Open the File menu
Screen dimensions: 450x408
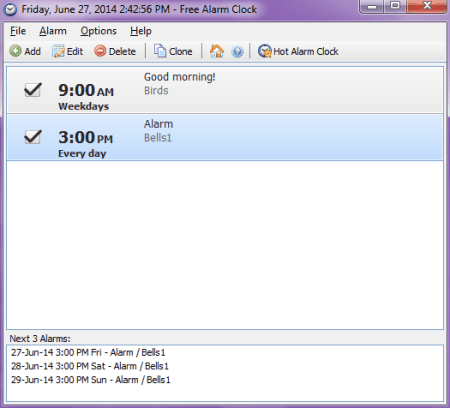[18, 31]
